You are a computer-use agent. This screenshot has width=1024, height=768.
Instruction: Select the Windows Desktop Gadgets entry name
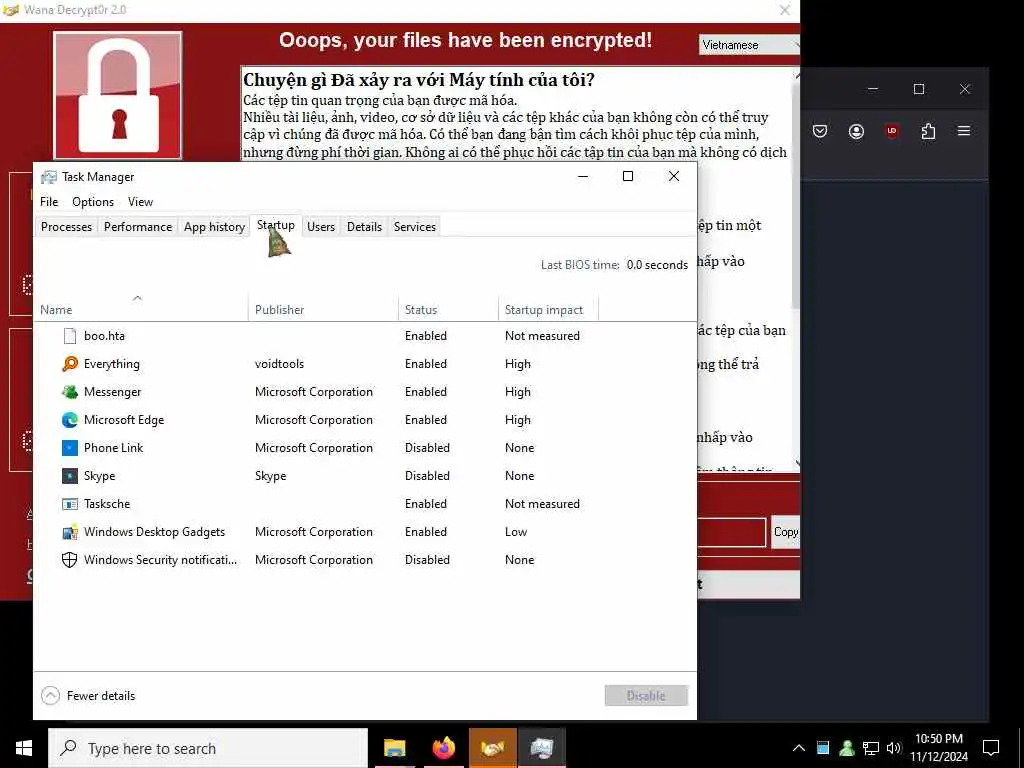tap(154, 532)
